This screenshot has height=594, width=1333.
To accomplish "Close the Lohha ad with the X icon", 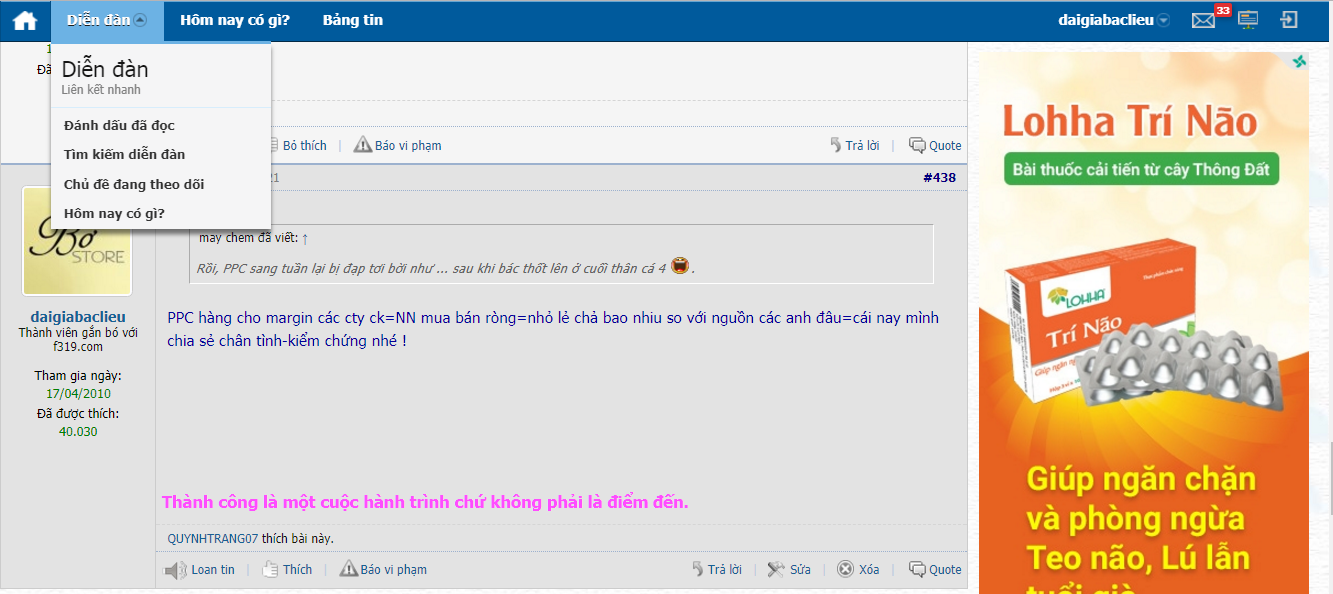I will (x=1299, y=62).
